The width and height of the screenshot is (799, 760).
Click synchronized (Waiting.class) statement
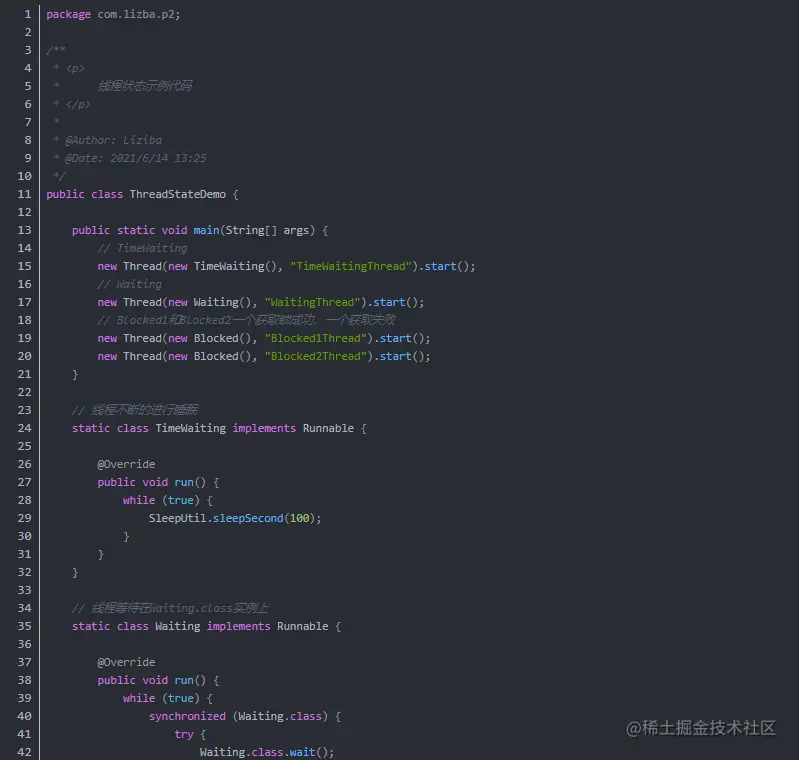pos(245,716)
